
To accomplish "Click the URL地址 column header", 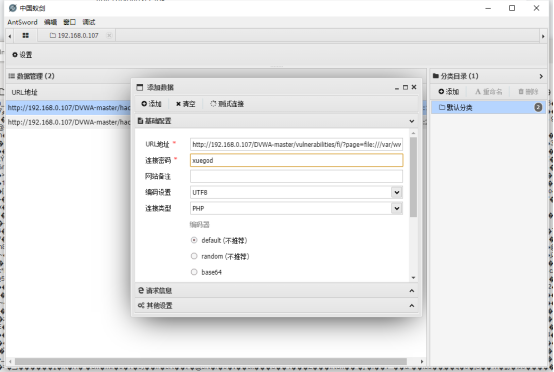I will 24,93.
